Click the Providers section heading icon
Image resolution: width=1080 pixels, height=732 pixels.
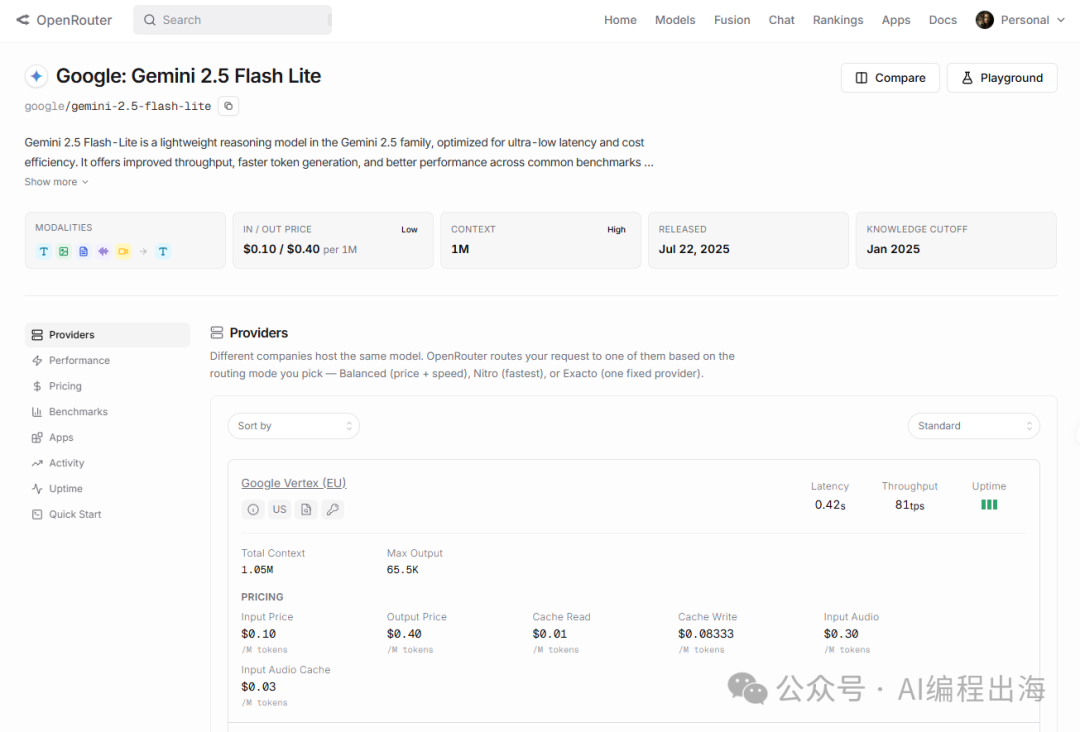[x=216, y=333]
